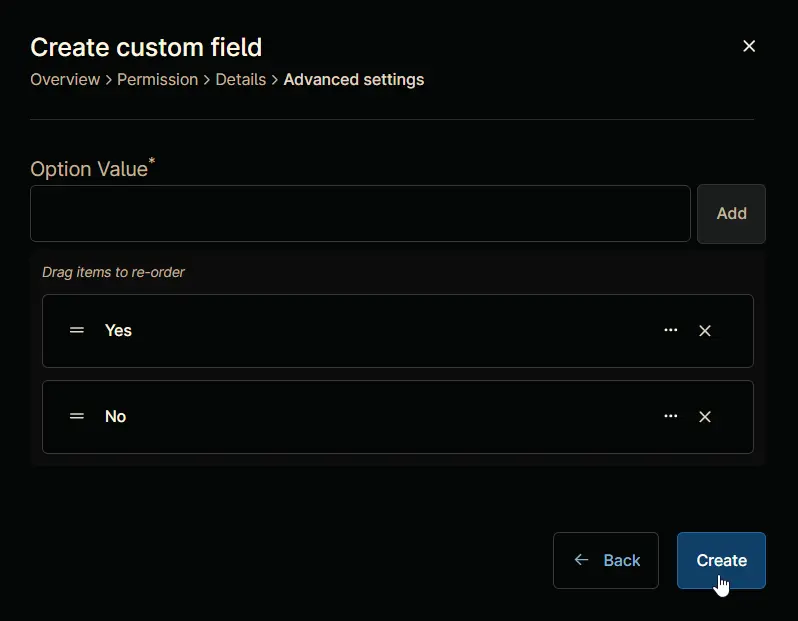This screenshot has height=621, width=798.
Task: Click the Back button label
Action: (622, 560)
